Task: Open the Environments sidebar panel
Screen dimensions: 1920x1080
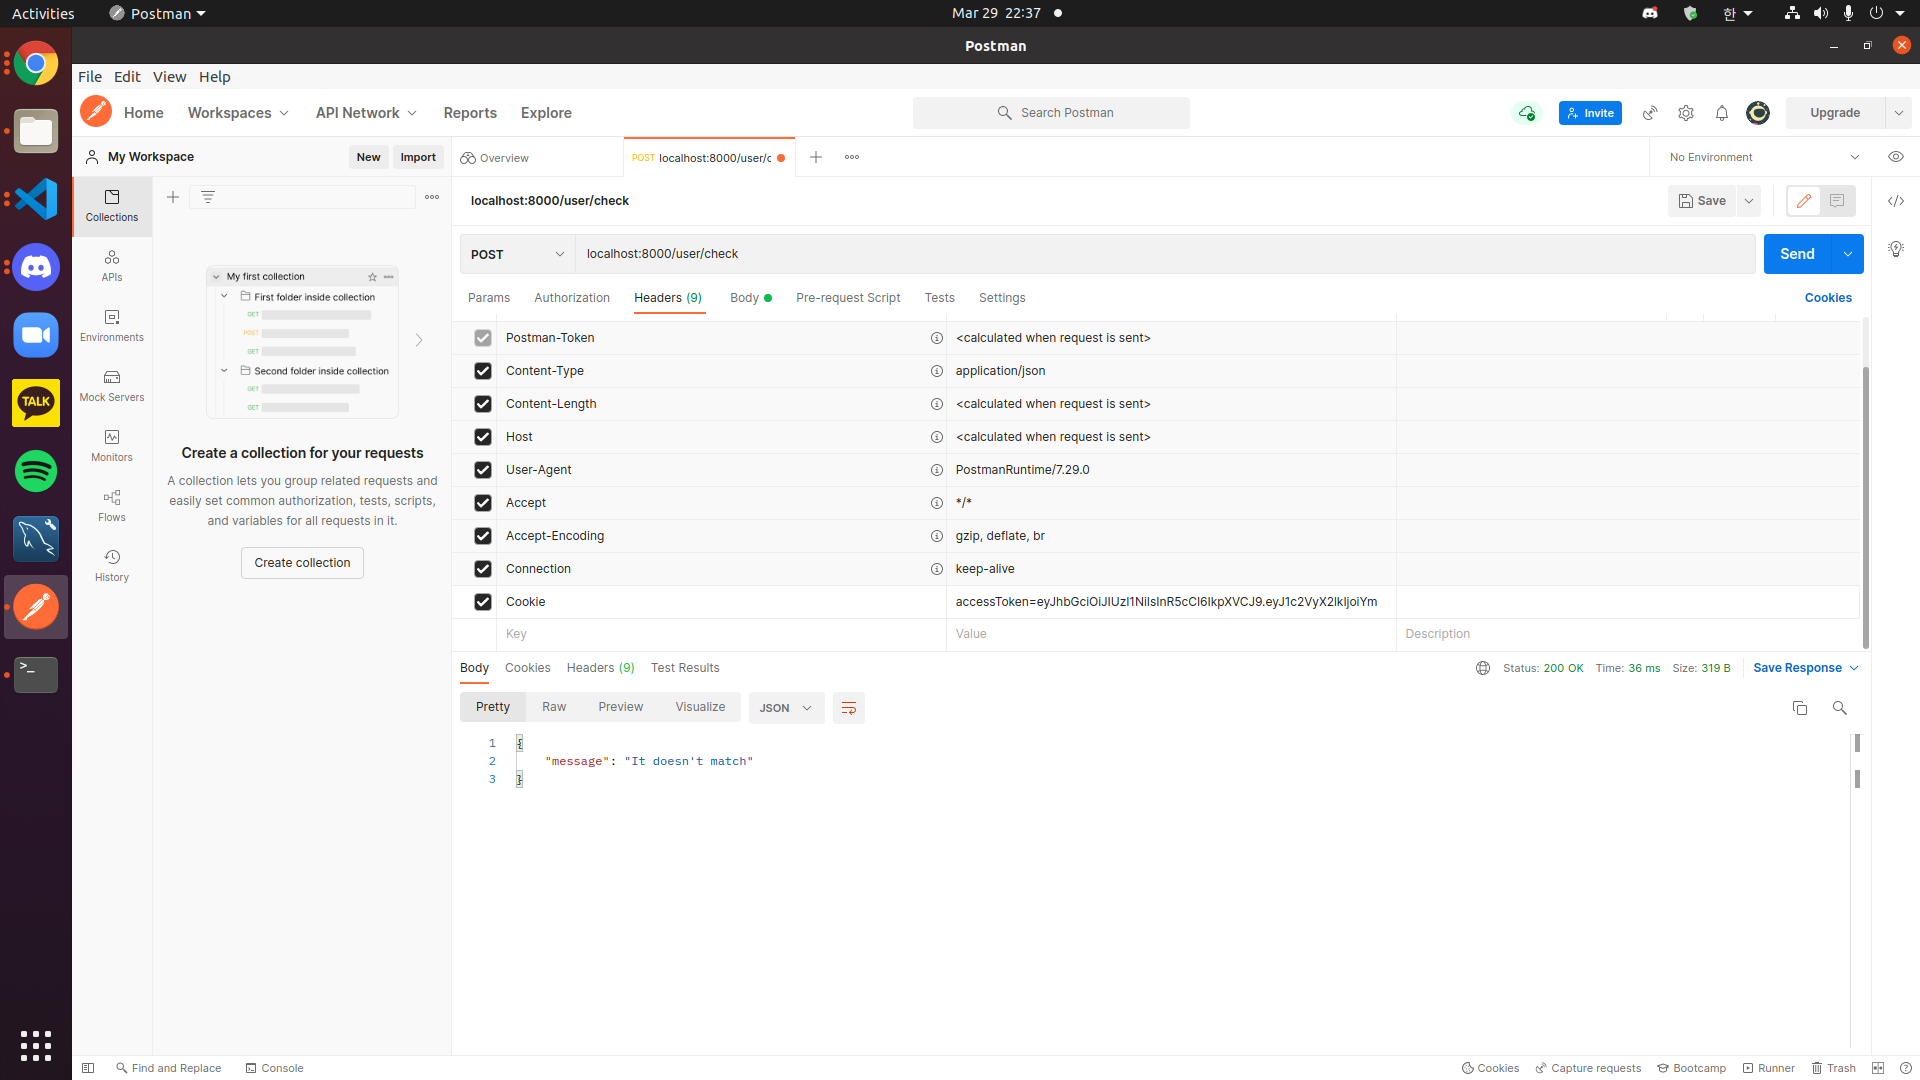Action: pos(112,326)
